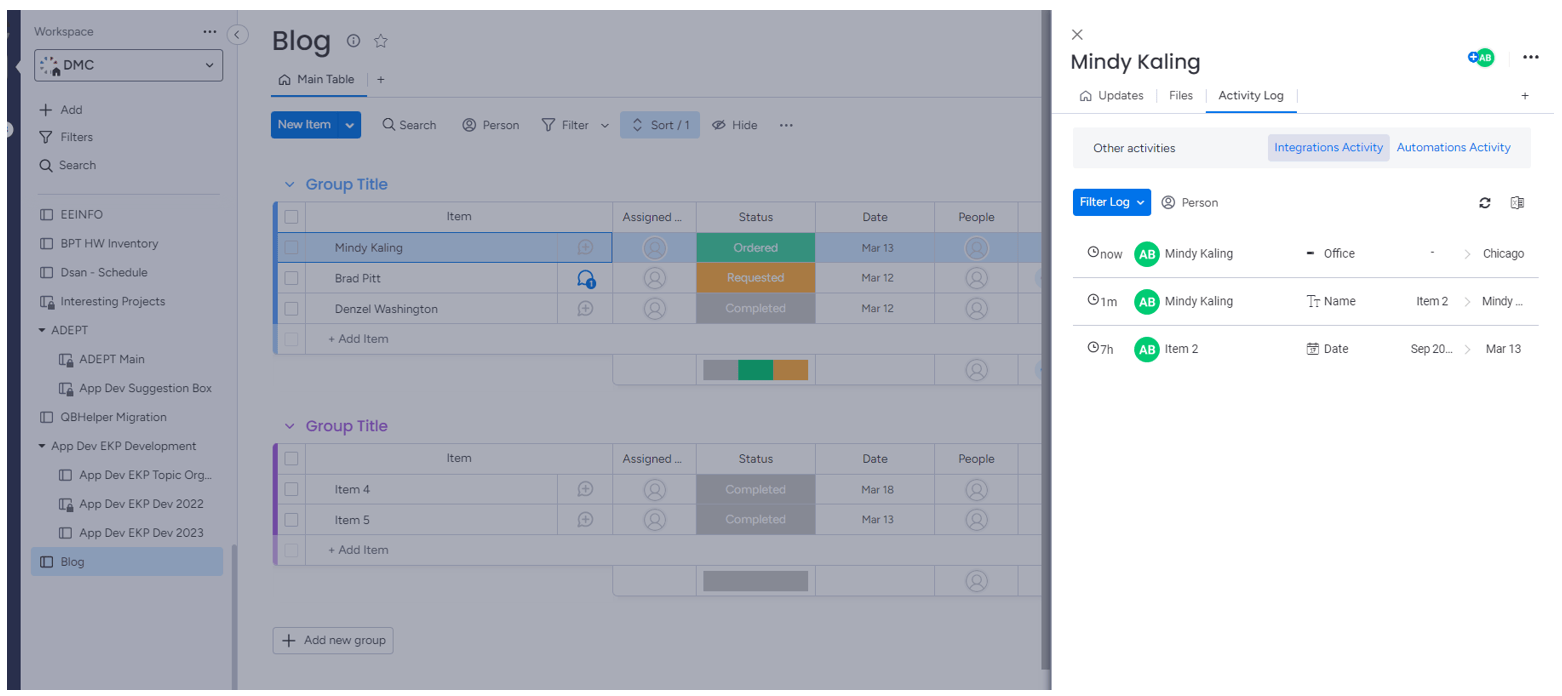1562x696 pixels.
Task: Check the Brad Pitt row checkbox
Action: click(291, 278)
